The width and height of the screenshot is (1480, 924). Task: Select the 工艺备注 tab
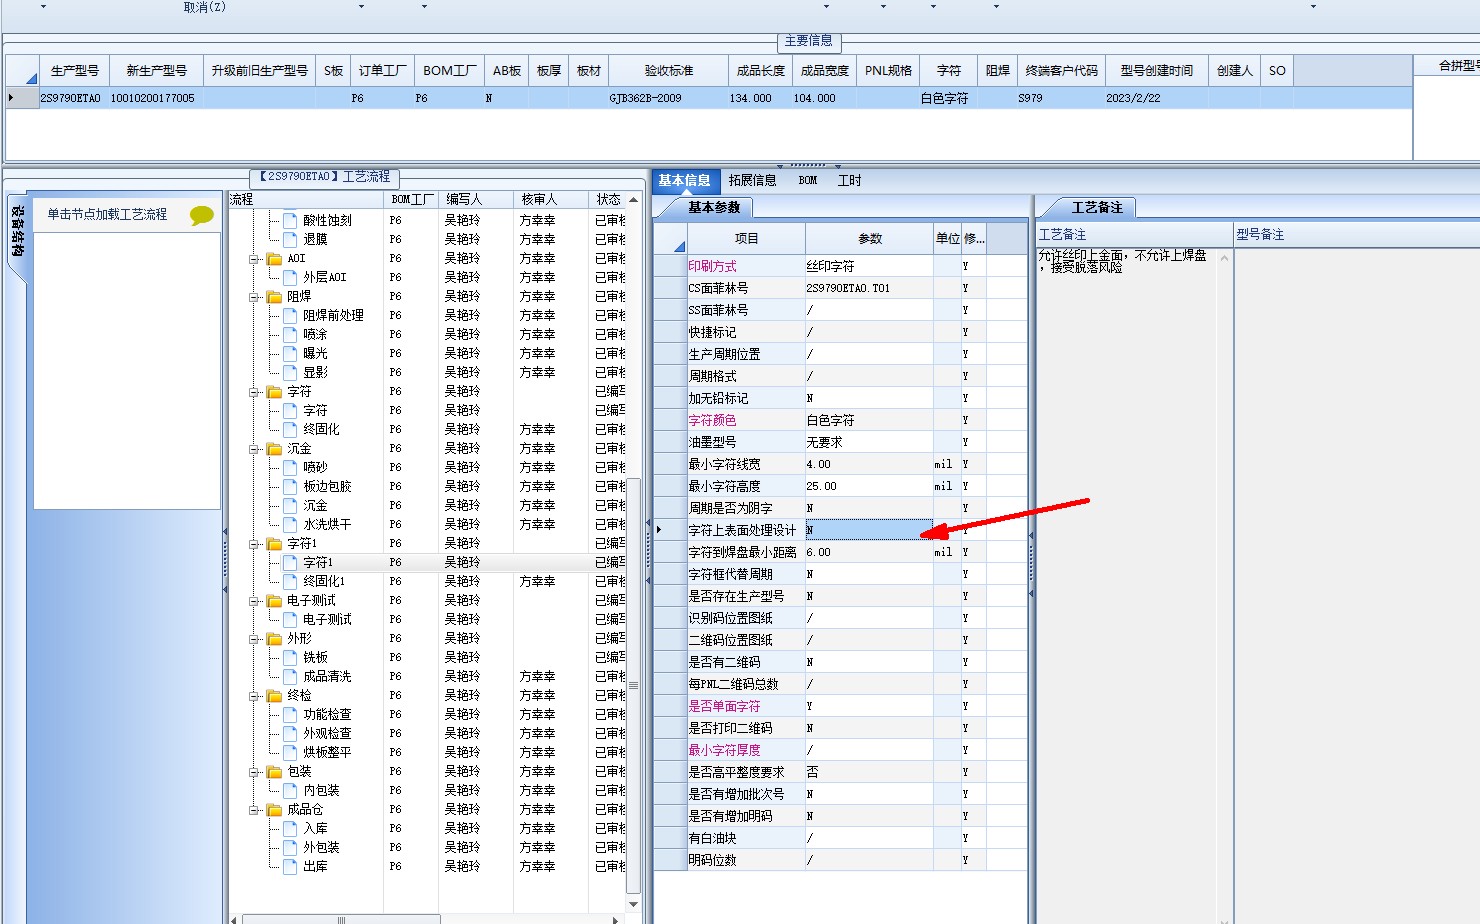point(1097,208)
